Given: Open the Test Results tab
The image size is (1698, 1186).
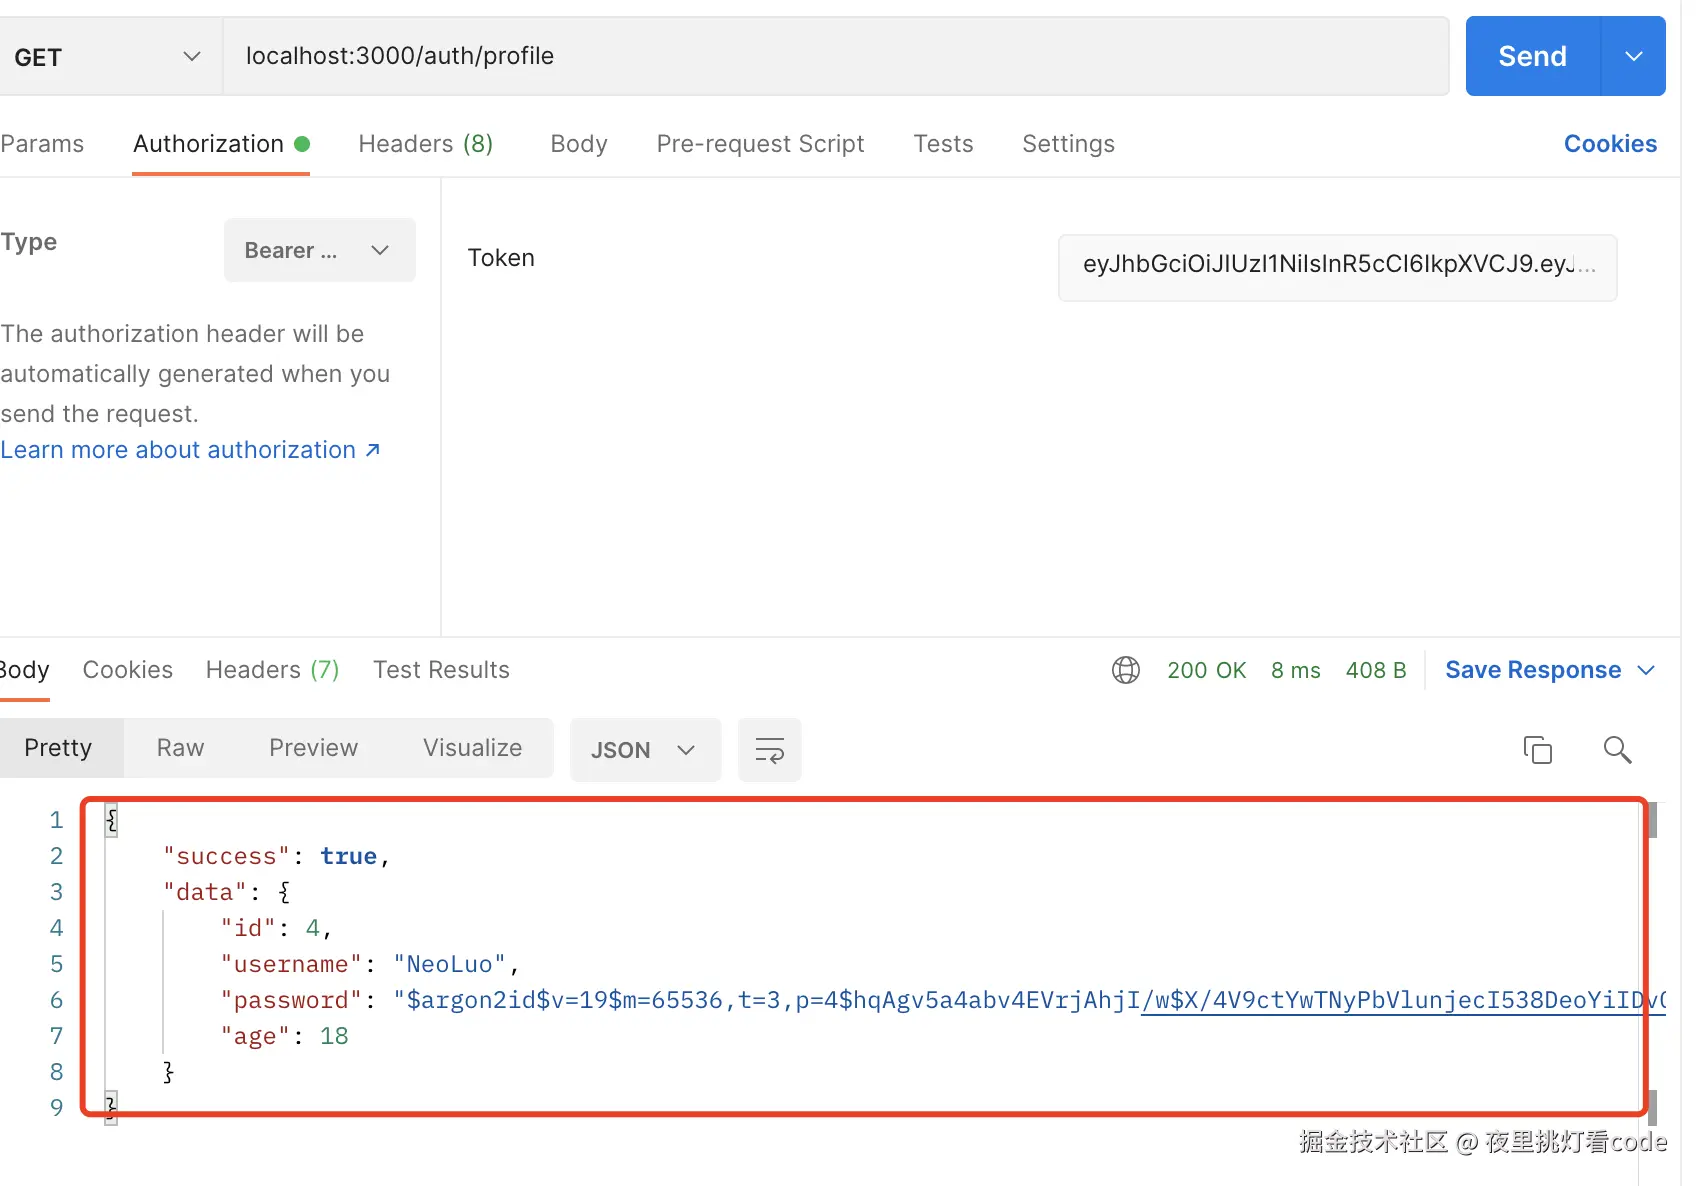Looking at the screenshot, I should (x=441, y=670).
